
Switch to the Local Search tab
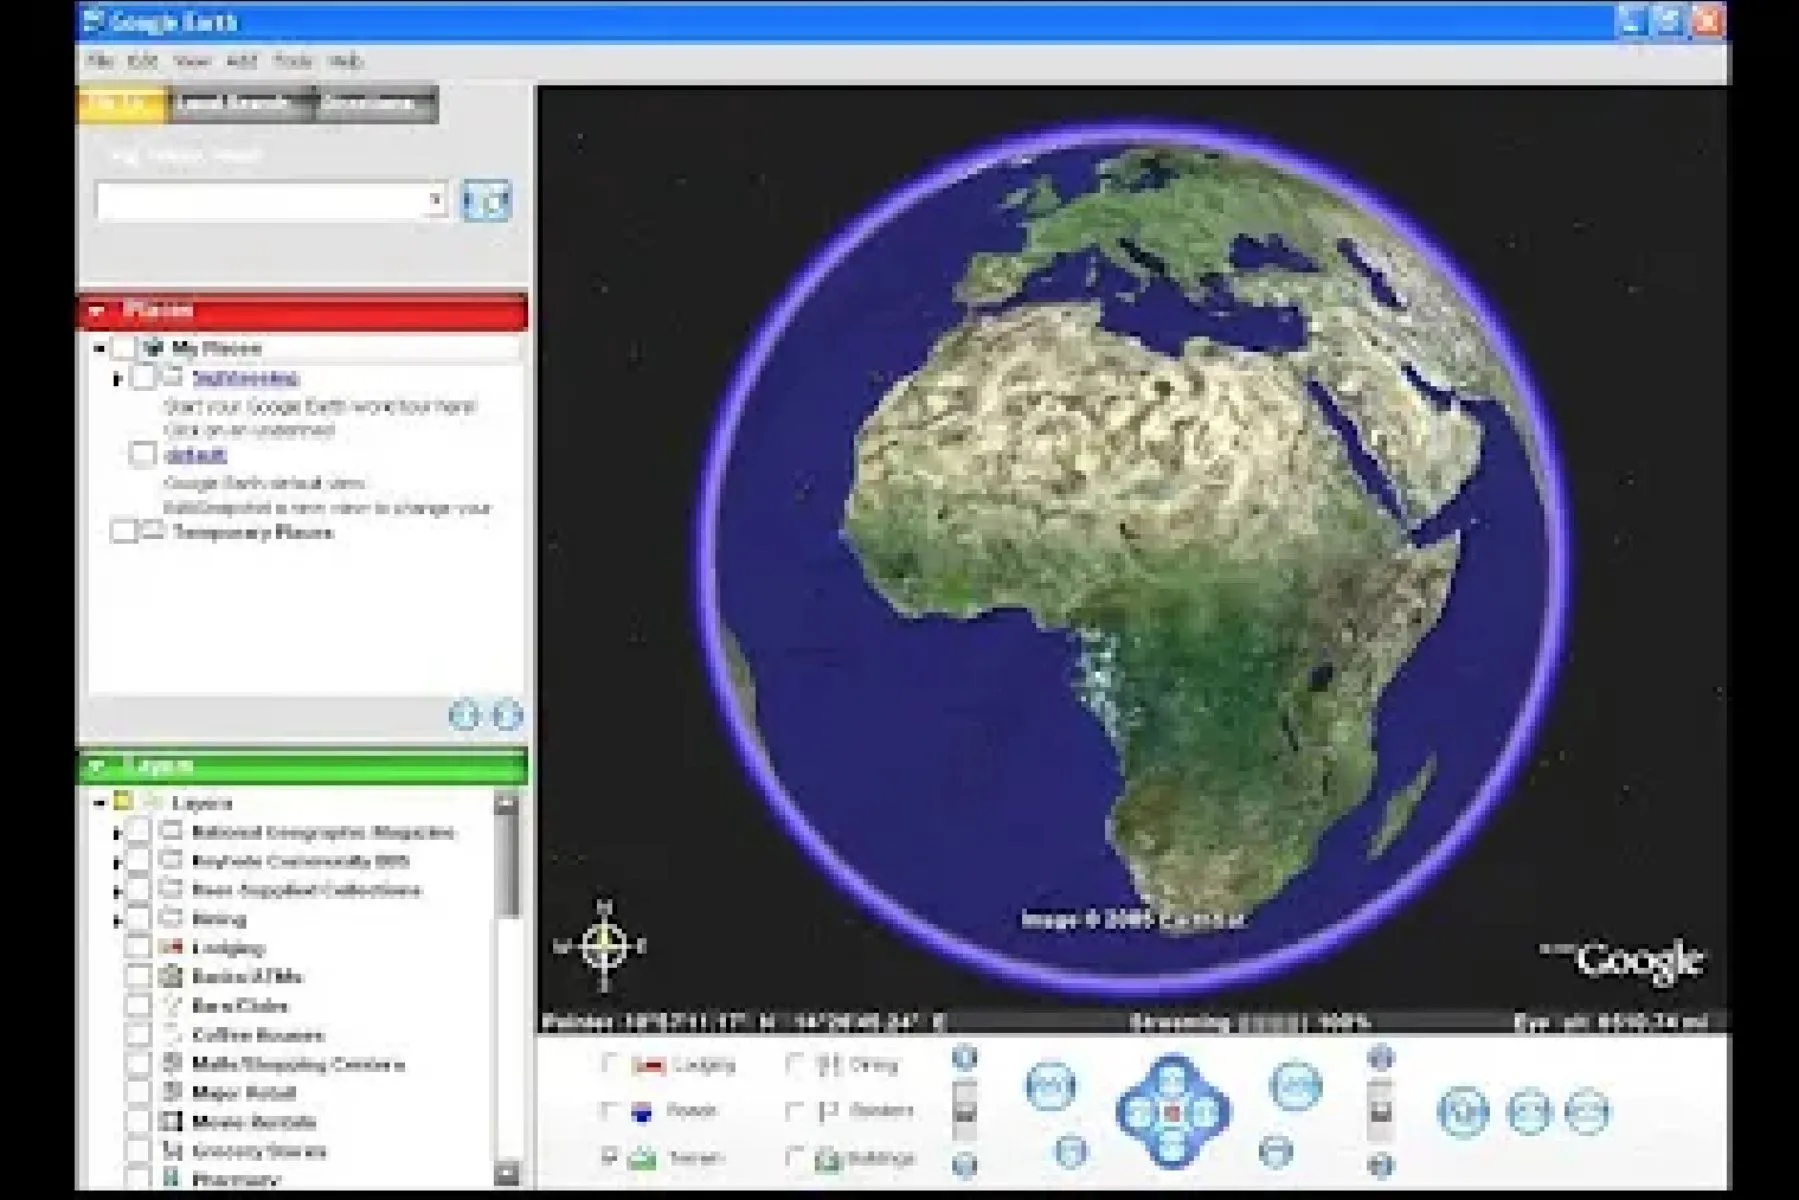pos(235,104)
